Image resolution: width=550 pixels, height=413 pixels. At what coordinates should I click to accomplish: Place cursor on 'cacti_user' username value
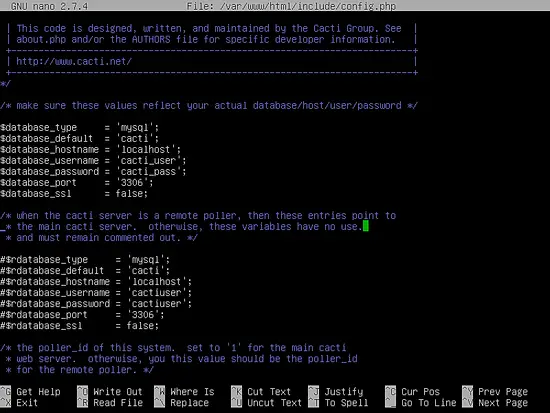click(x=148, y=160)
